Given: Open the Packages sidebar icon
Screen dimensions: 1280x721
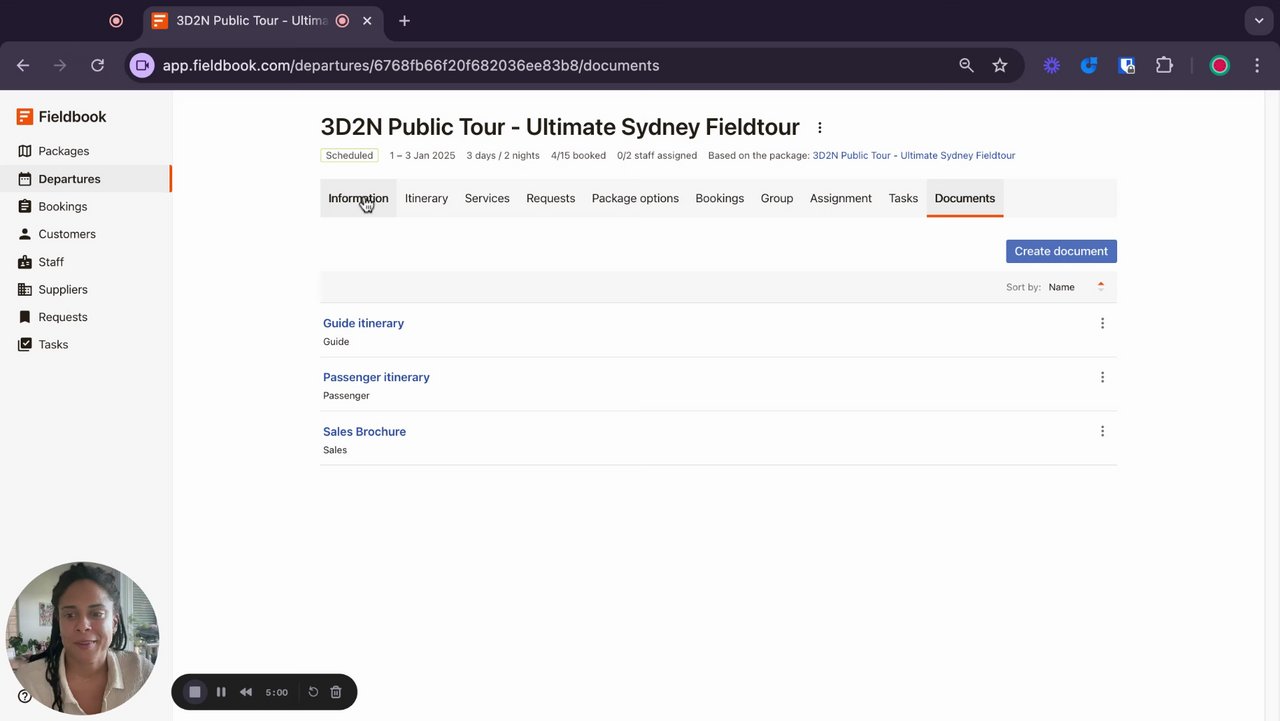Looking at the screenshot, I should [25, 151].
